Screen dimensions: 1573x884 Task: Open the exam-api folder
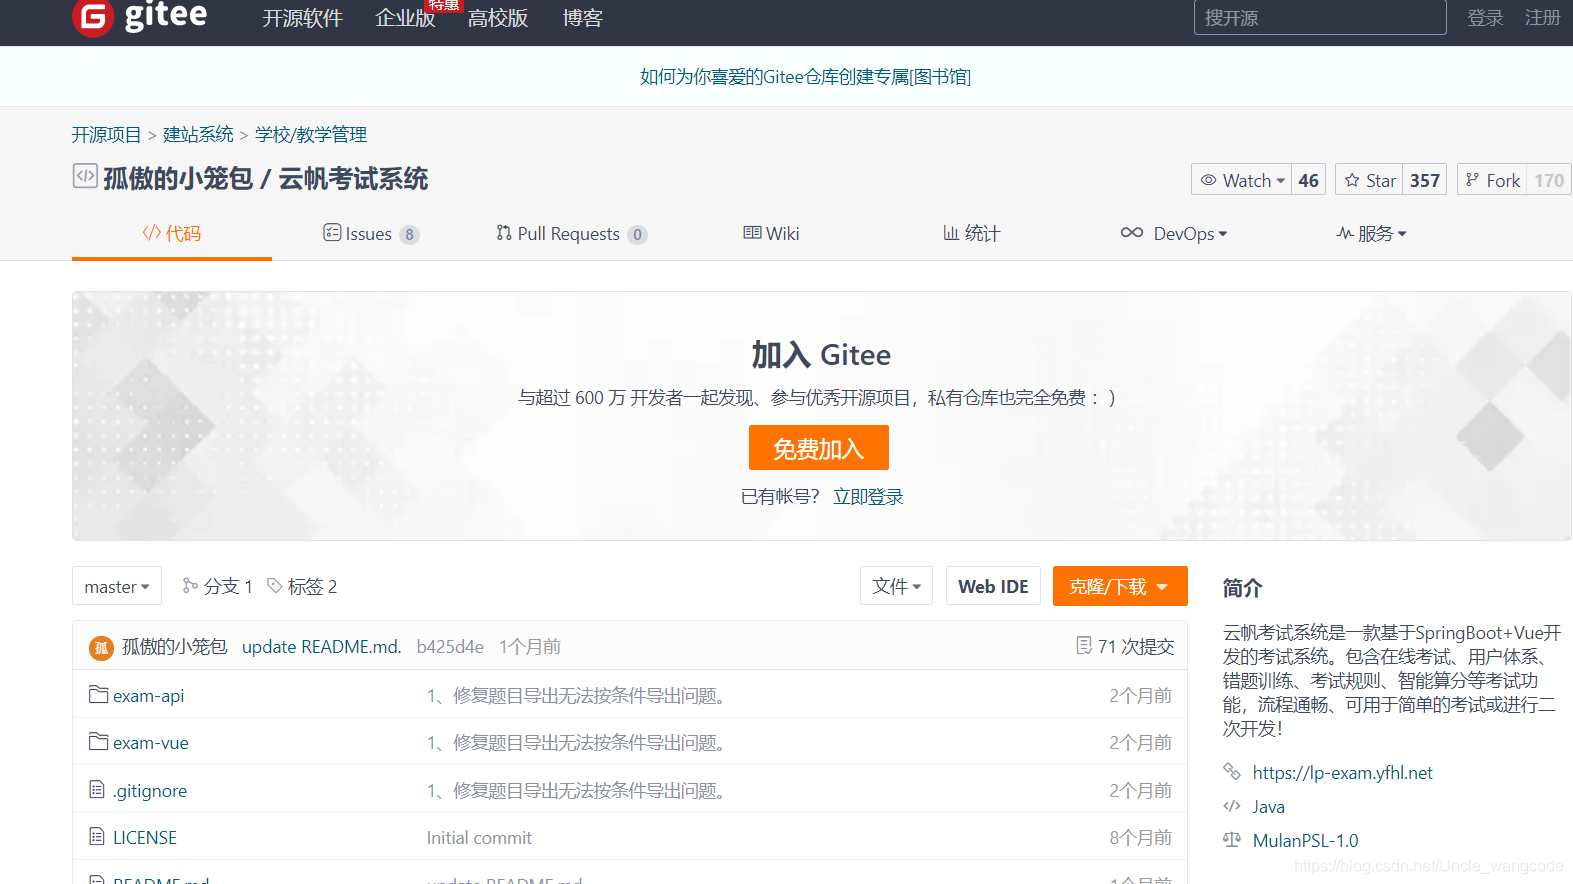(148, 695)
